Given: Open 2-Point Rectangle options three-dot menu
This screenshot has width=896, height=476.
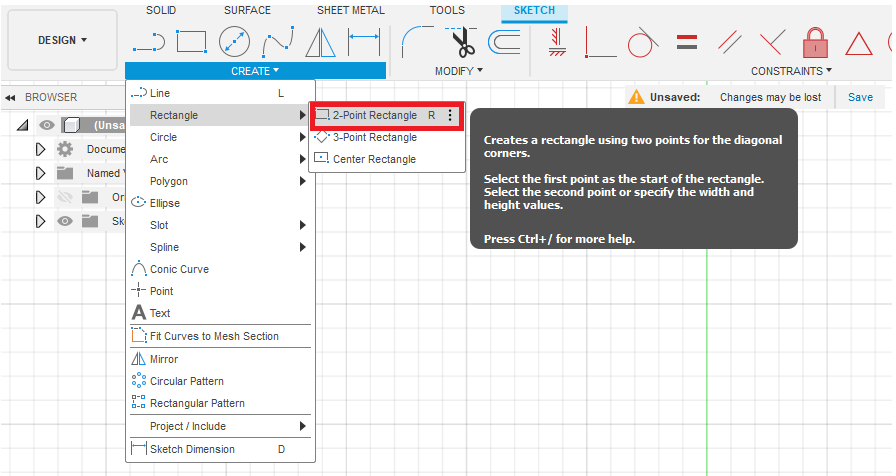Looking at the screenshot, I should (450, 115).
